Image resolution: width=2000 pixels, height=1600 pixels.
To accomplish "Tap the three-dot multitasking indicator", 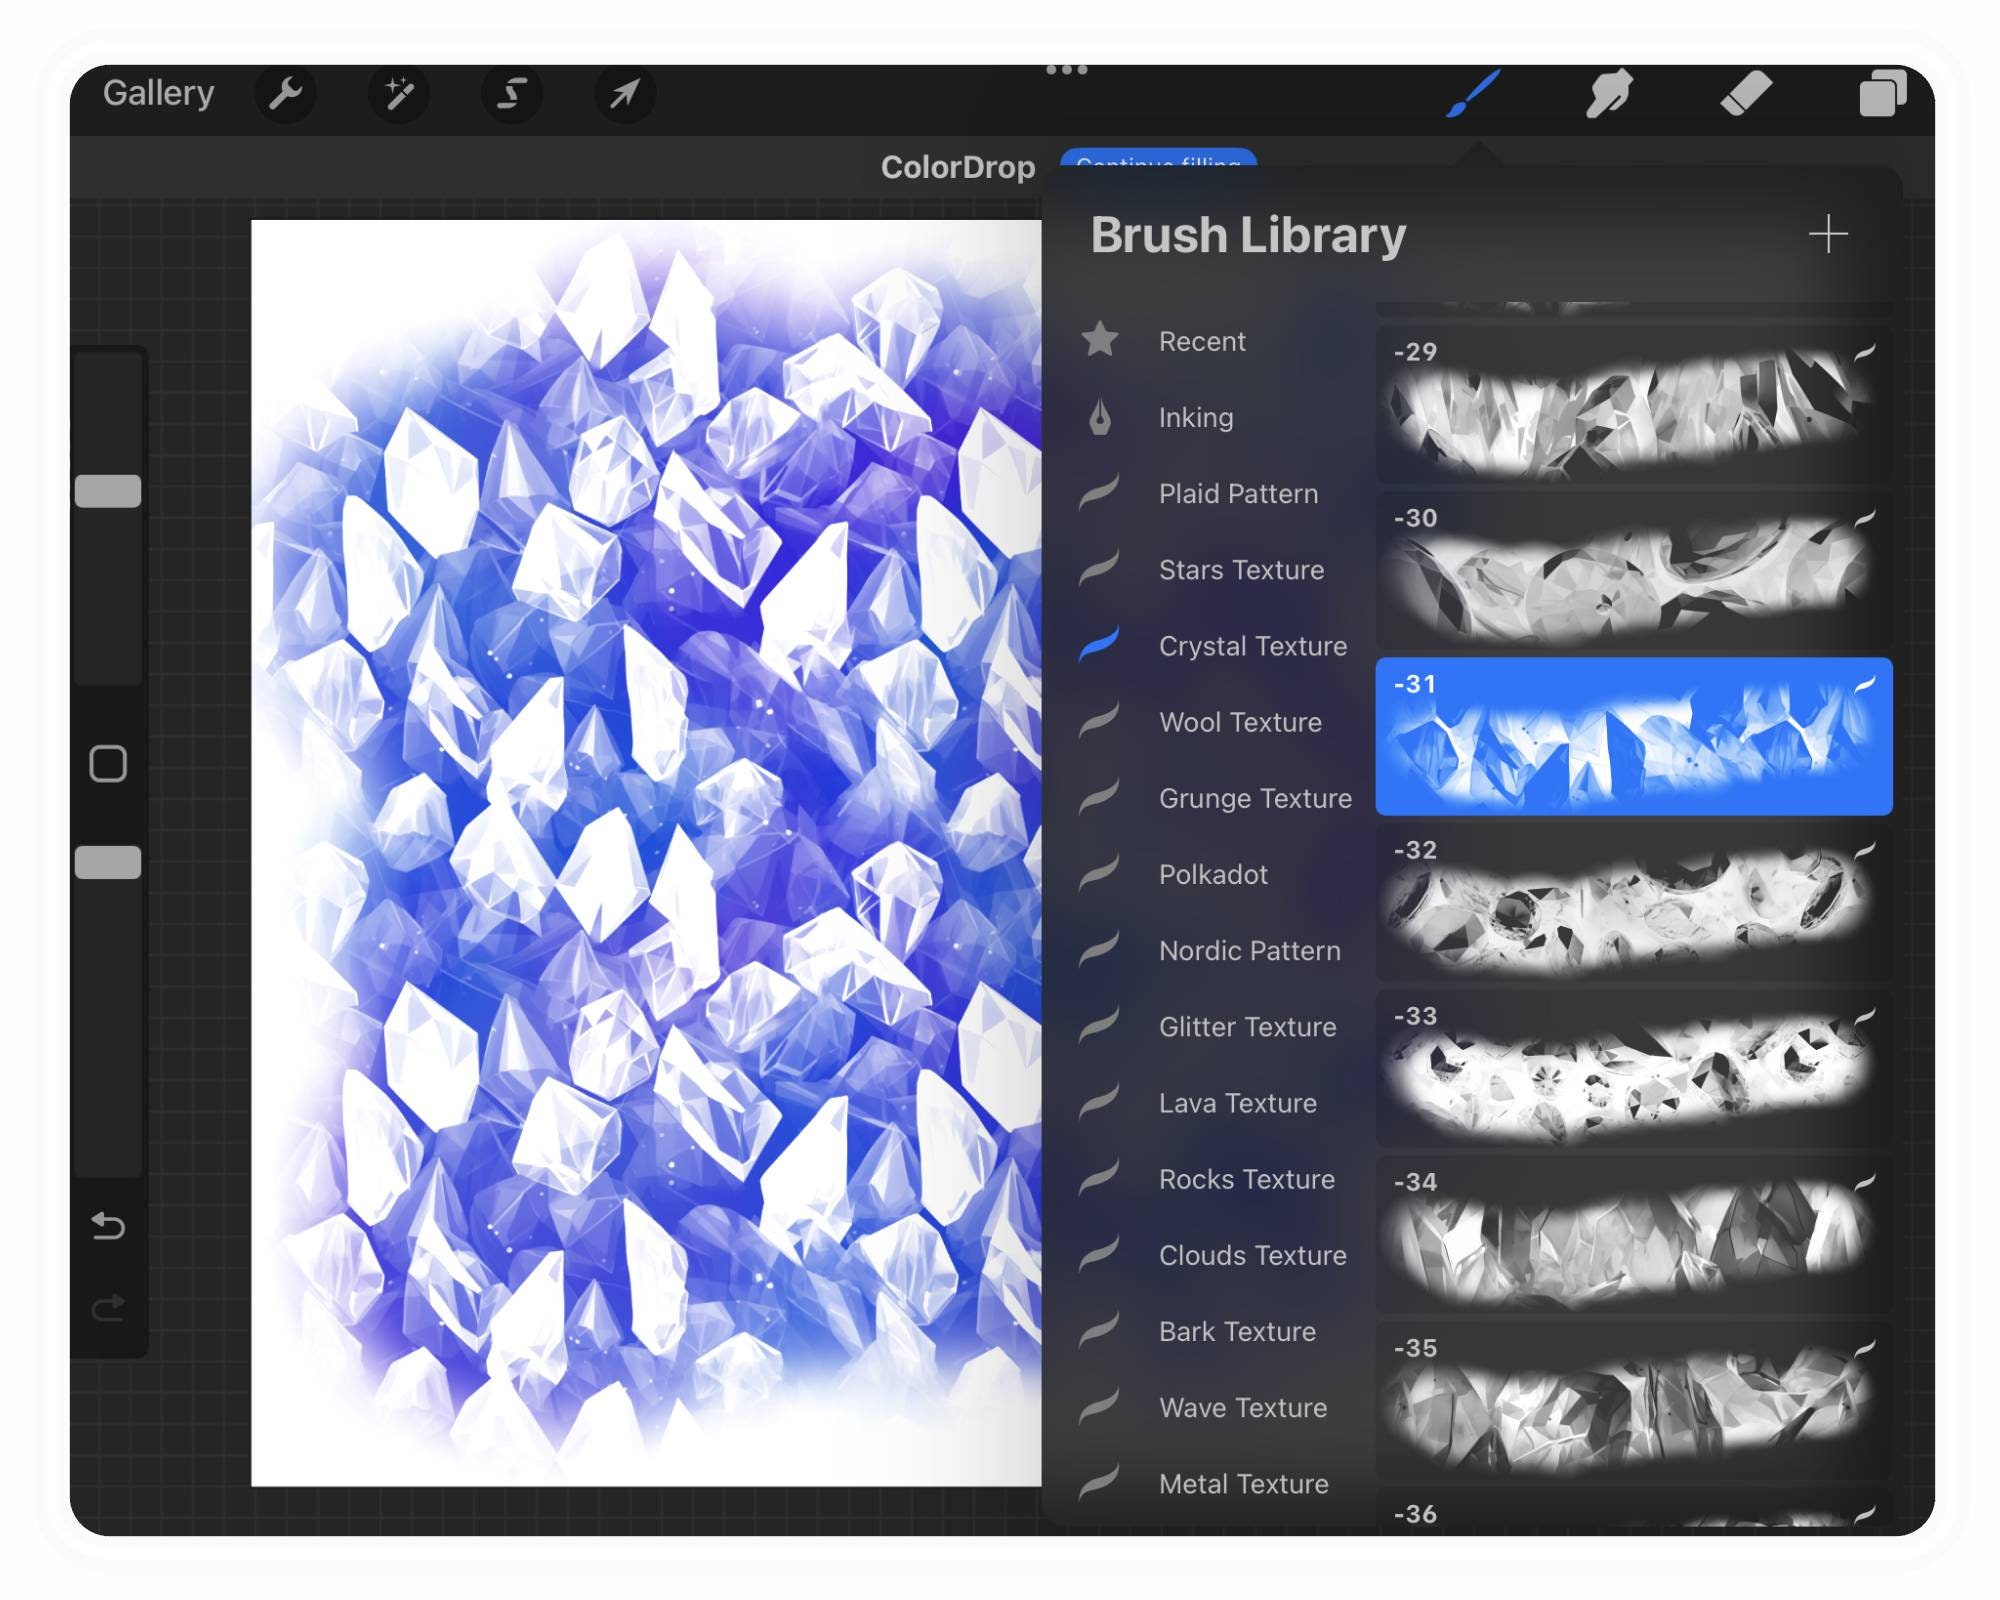I will tap(1066, 70).
